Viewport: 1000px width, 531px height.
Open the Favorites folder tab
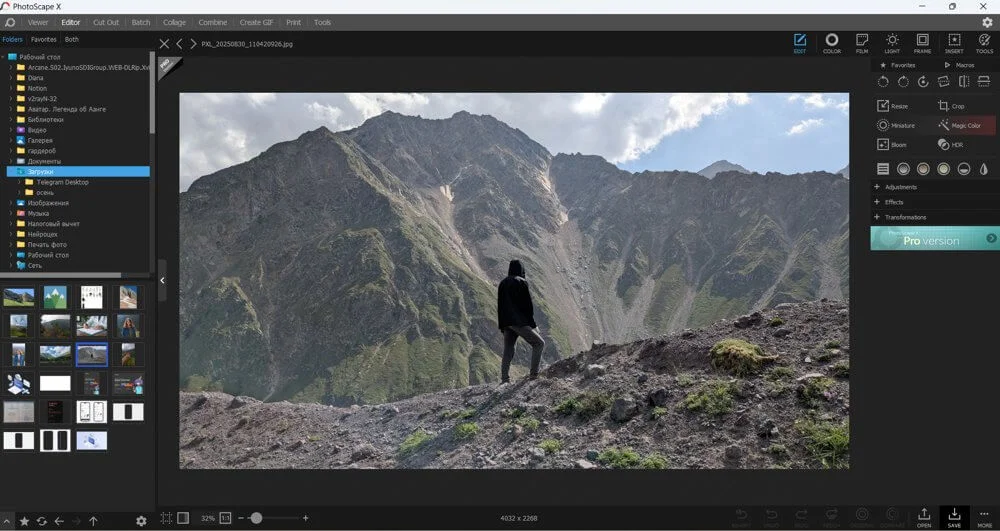(43, 40)
